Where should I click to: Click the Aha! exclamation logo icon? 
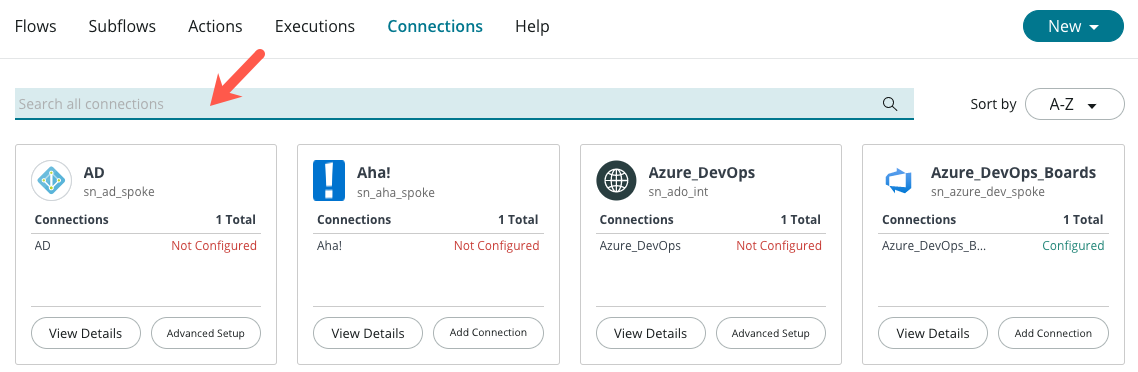tap(329, 181)
